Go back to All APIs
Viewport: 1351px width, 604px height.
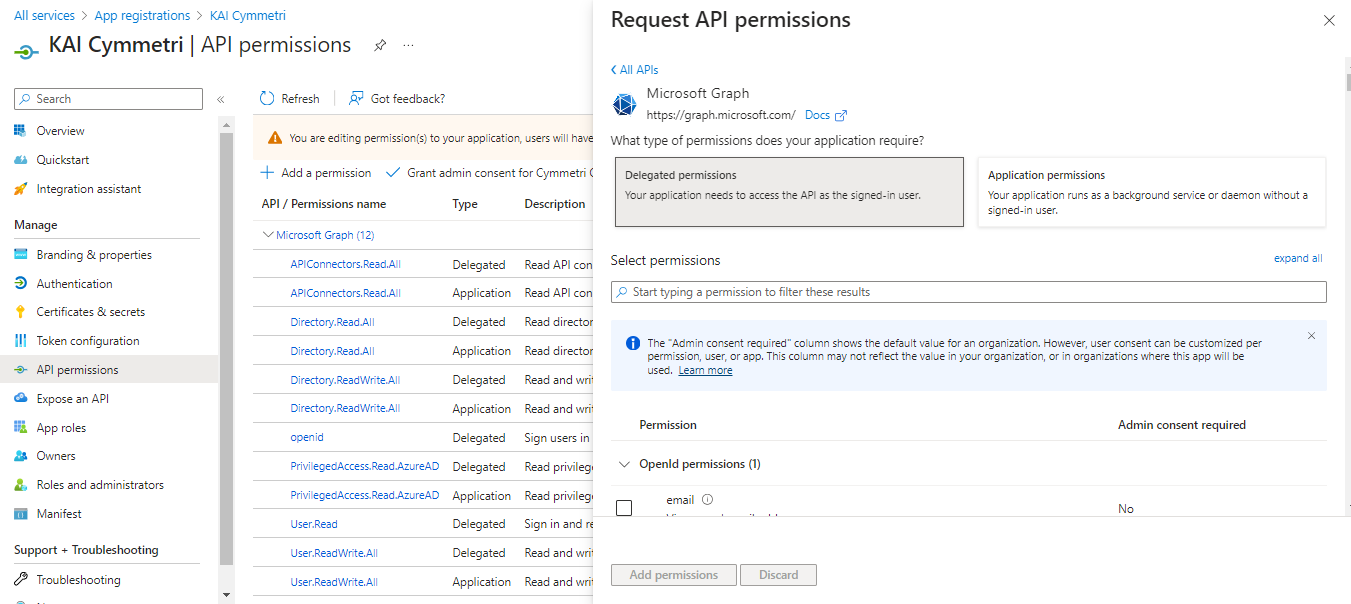coord(635,70)
